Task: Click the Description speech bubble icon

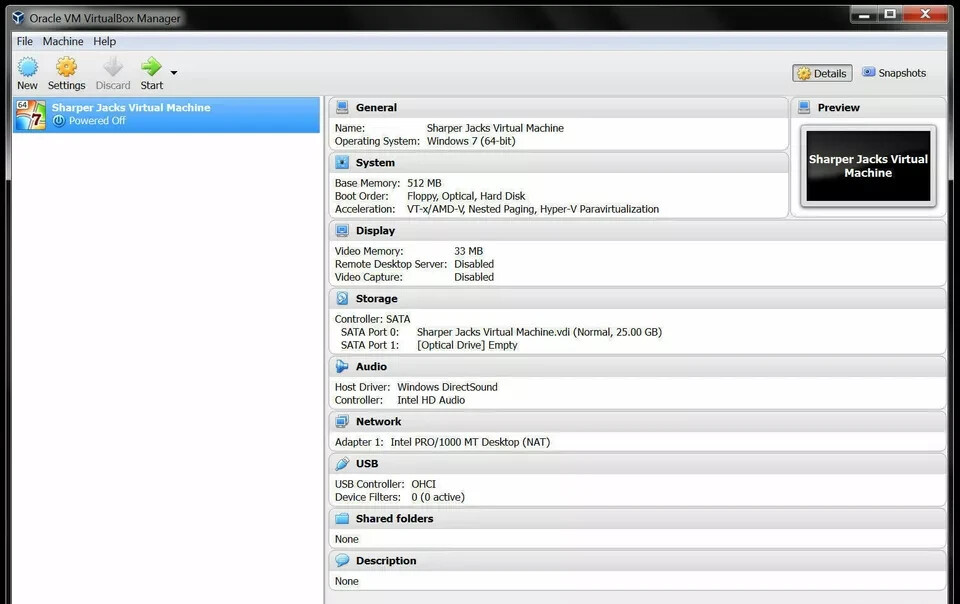Action: [342, 560]
